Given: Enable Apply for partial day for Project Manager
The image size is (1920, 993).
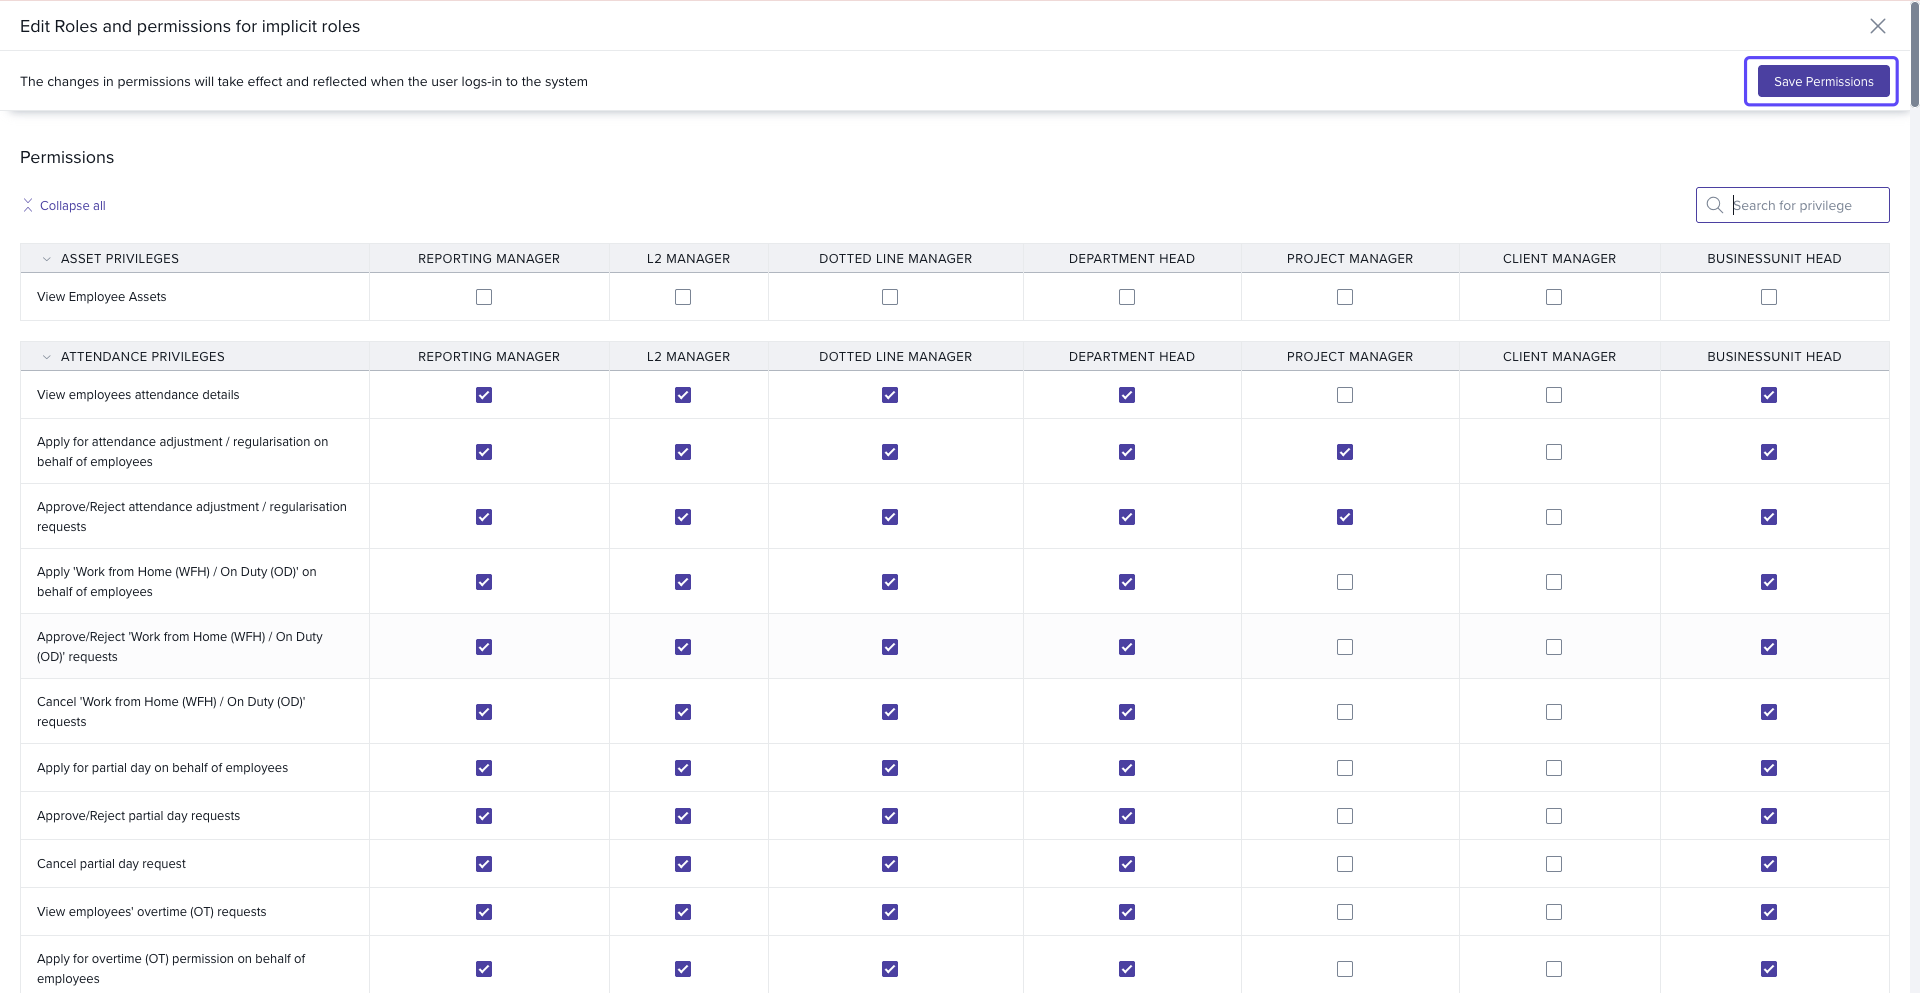Looking at the screenshot, I should 1344,768.
